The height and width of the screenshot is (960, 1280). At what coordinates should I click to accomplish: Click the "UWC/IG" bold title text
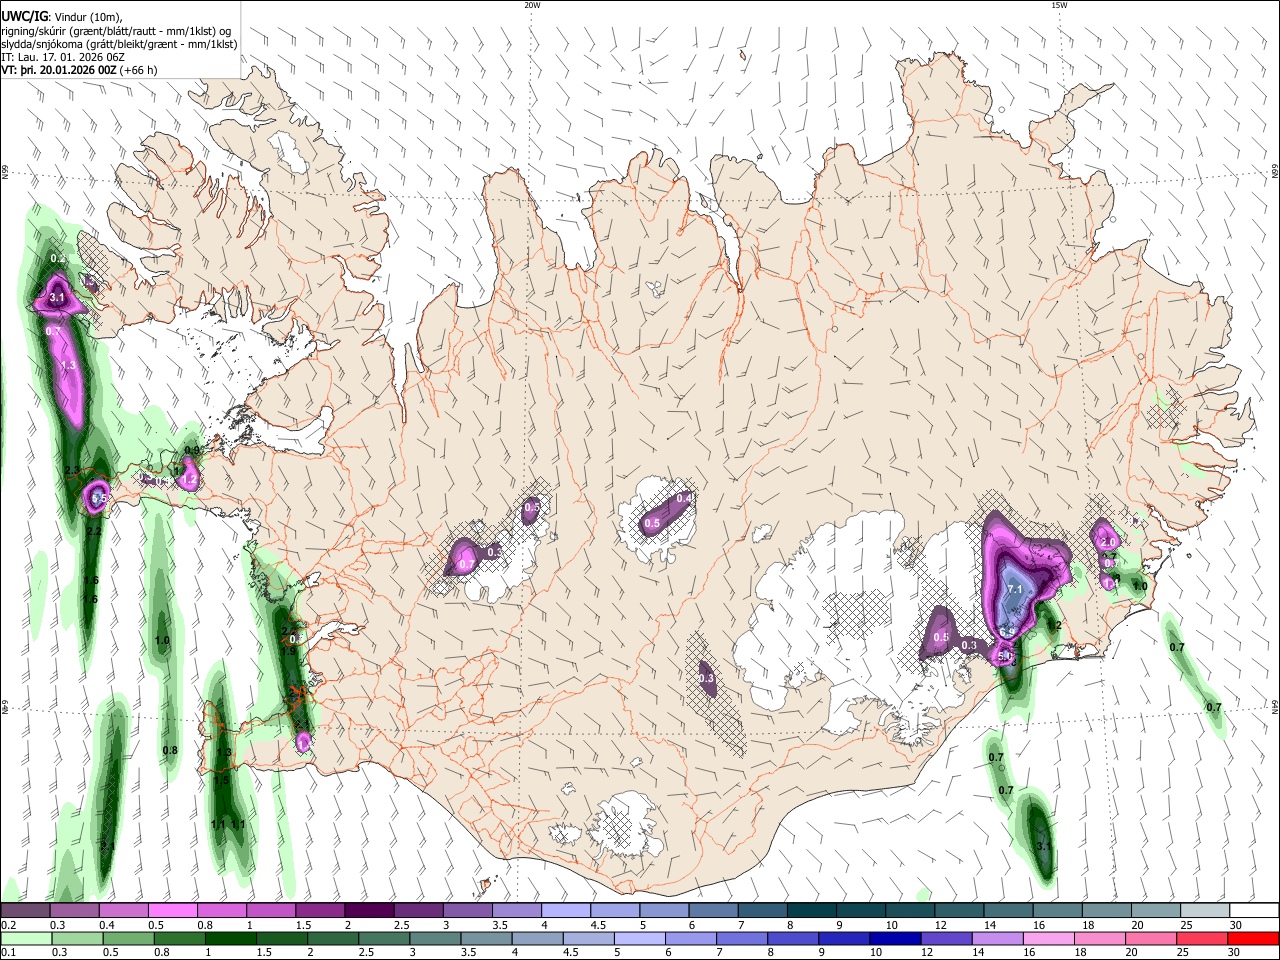(24, 16)
